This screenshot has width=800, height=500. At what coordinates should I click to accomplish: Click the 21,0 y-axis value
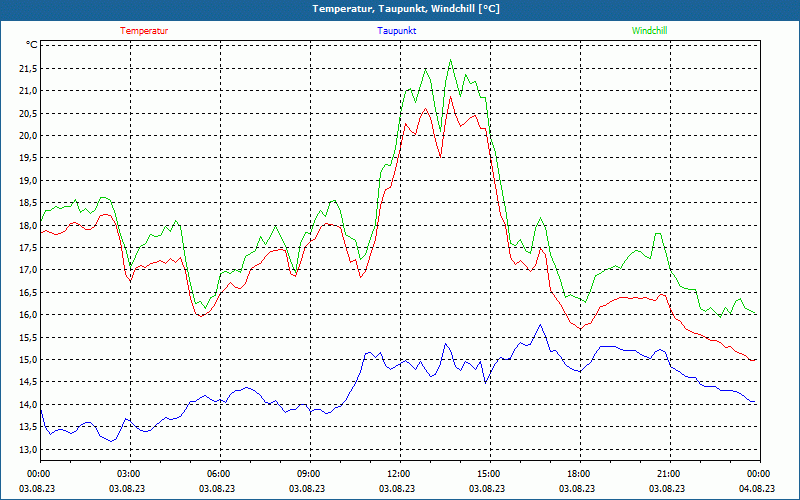click(28, 91)
